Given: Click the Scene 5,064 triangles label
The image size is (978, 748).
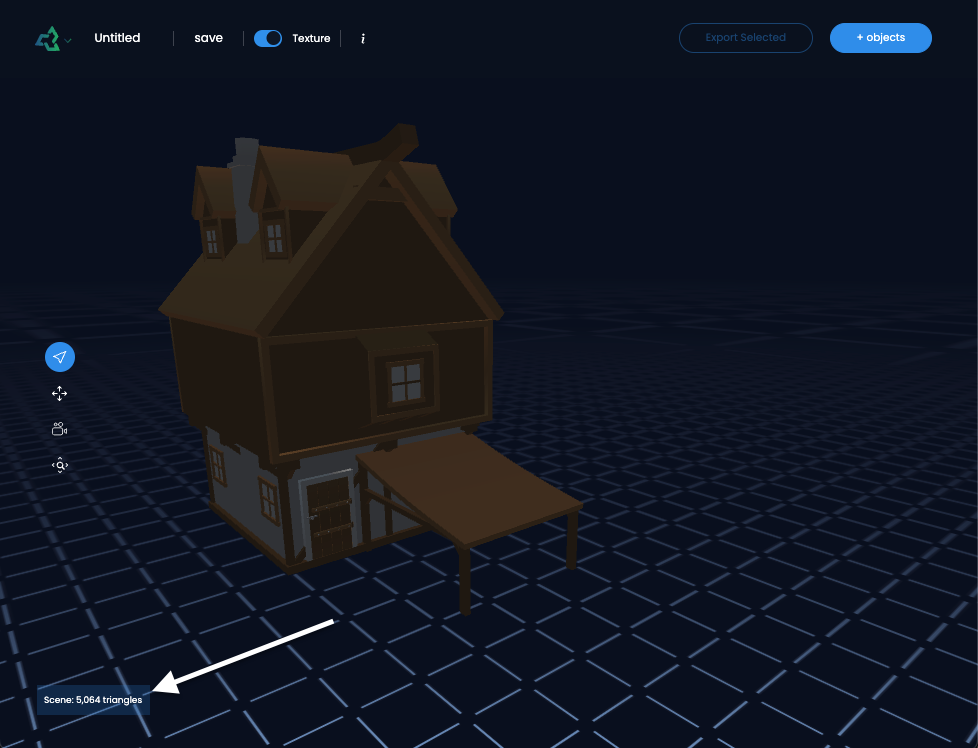Looking at the screenshot, I should pyautogui.click(x=93, y=700).
